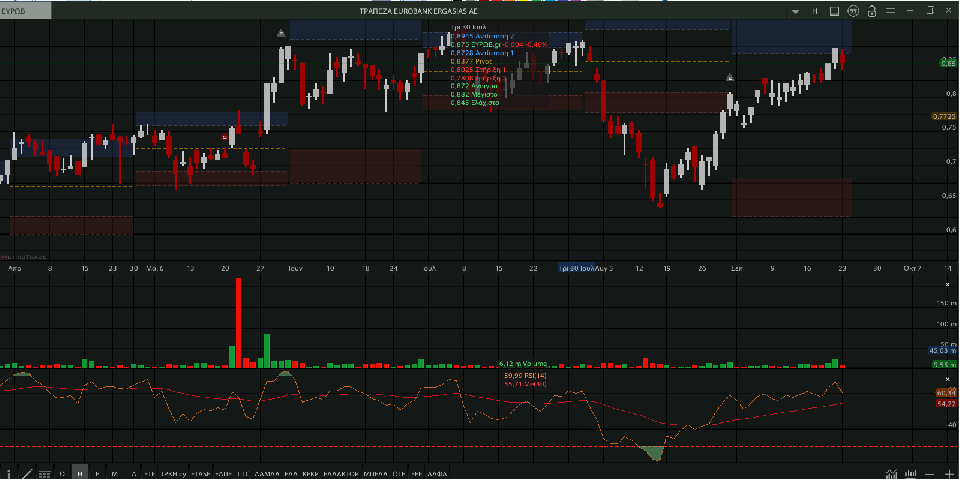This screenshot has height=479, width=962.
Task: Open the grid table icon in bottom toolbar
Action: (45, 472)
